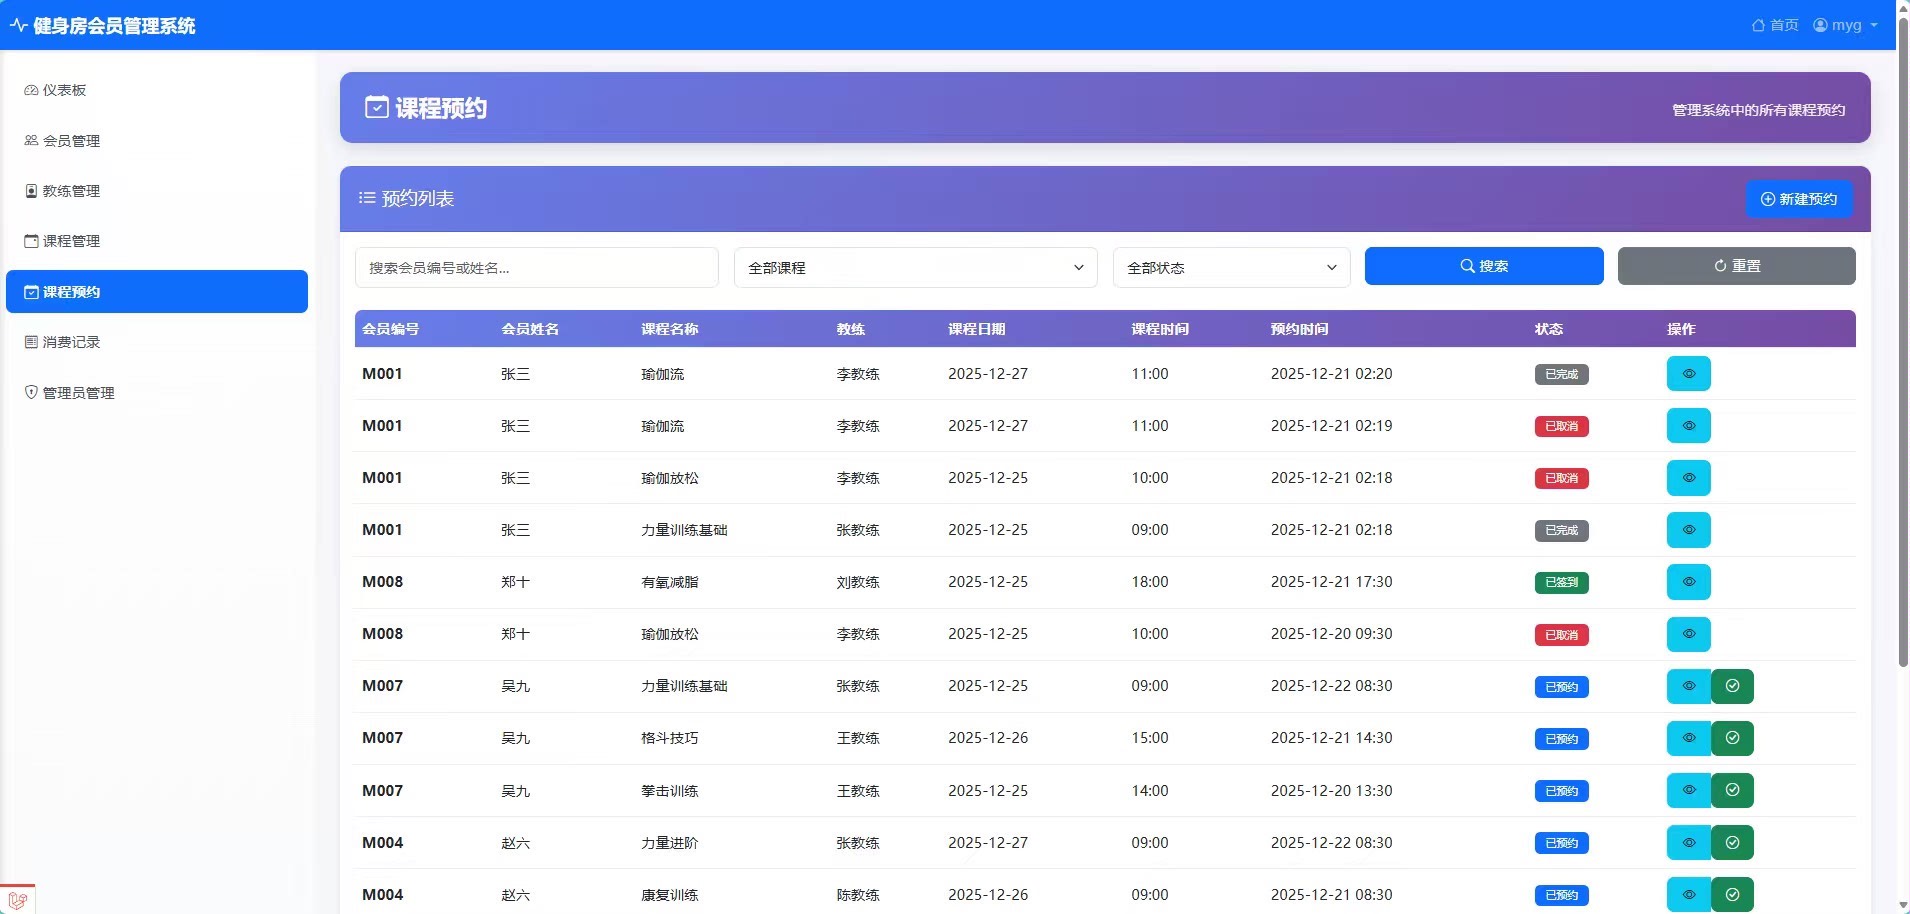1910x914 pixels.
Task: View details of 吴九's 拳击训练 booking
Action: tap(1688, 790)
